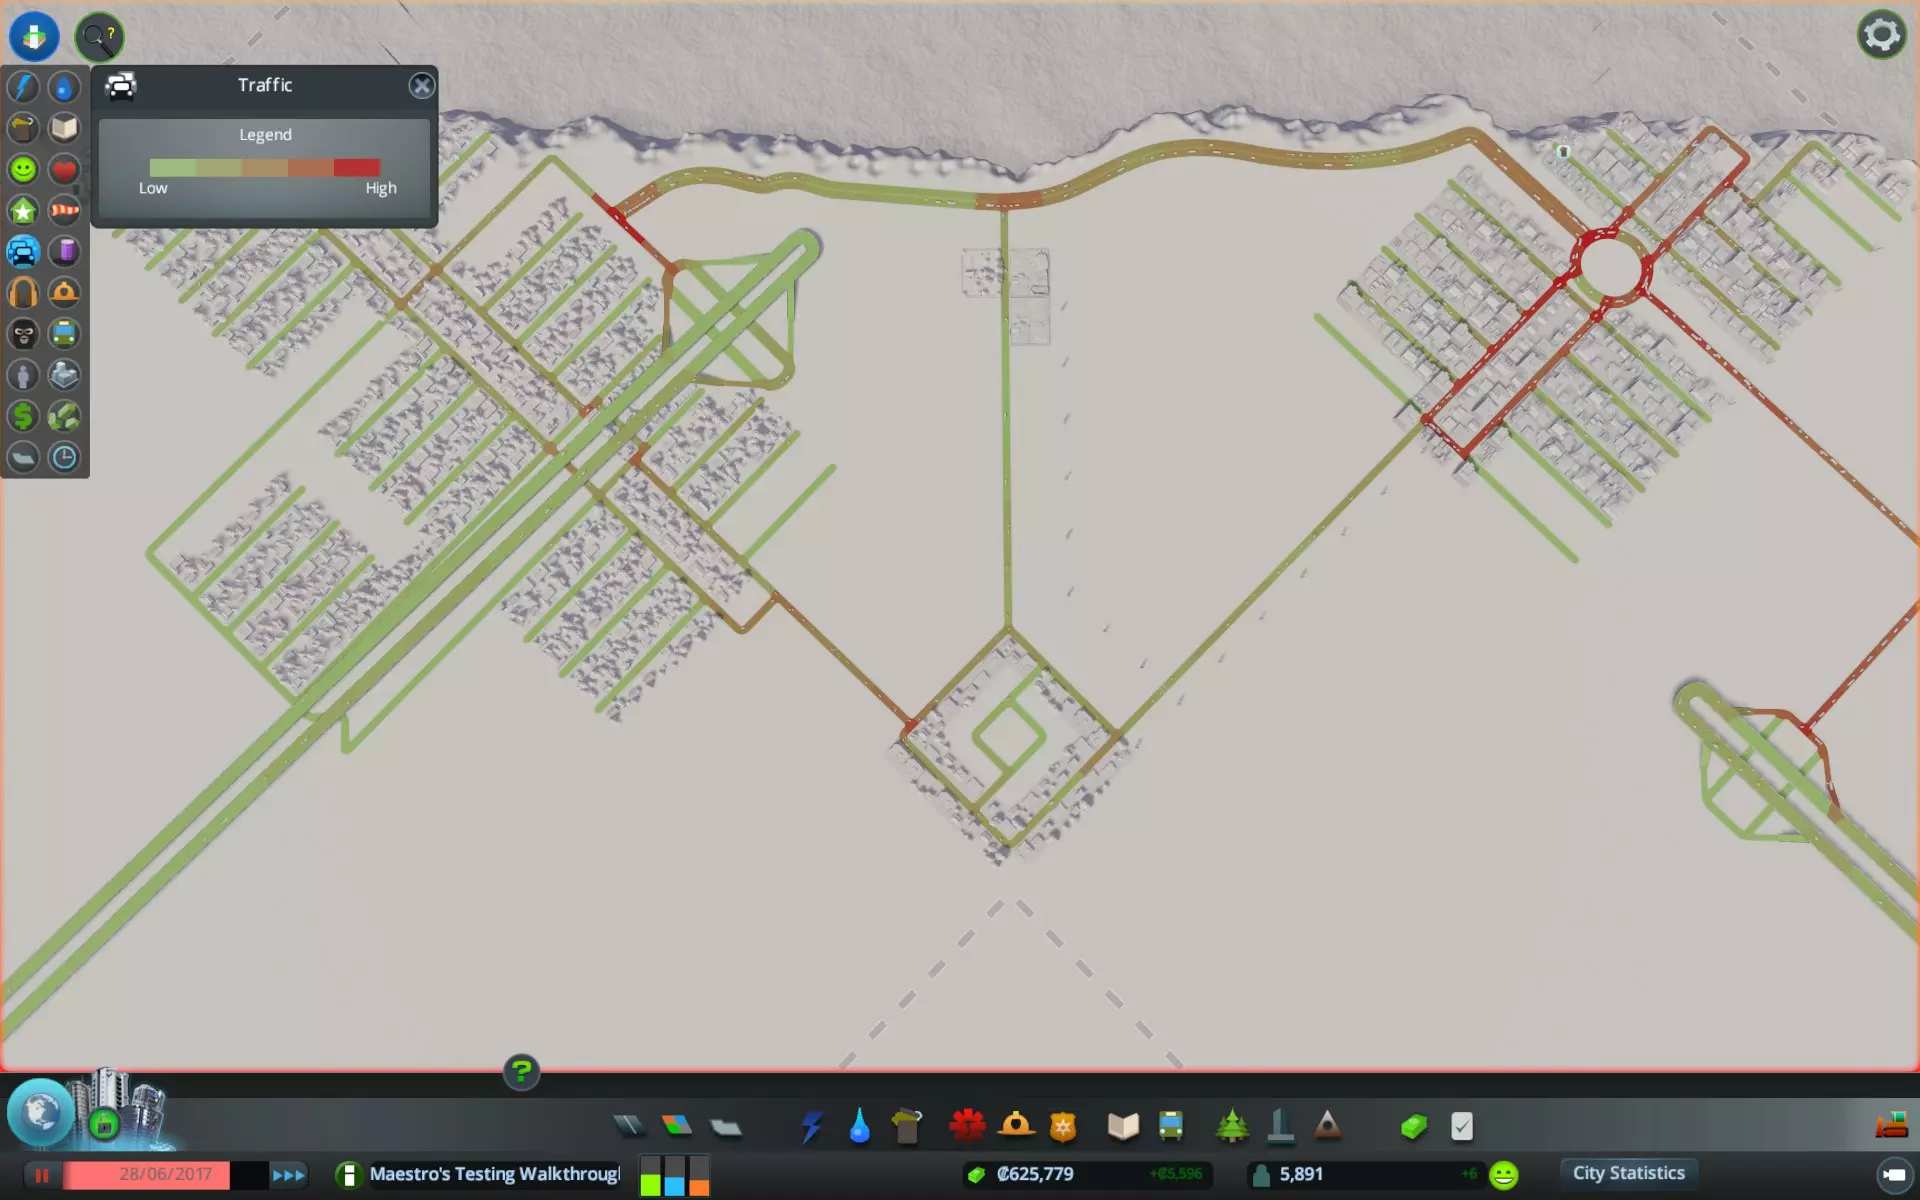
Task: Select the Happiness info view smiley
Action: (23, 169)
